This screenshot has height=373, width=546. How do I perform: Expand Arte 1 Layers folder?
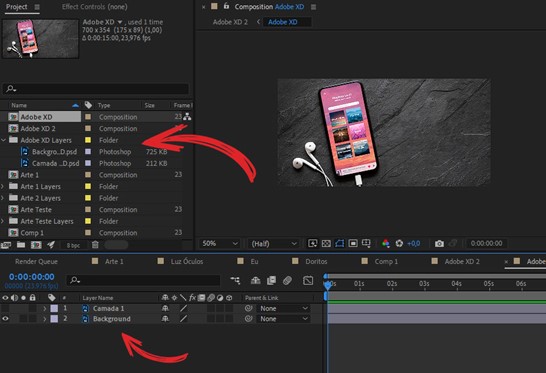(x=3, y=186)
